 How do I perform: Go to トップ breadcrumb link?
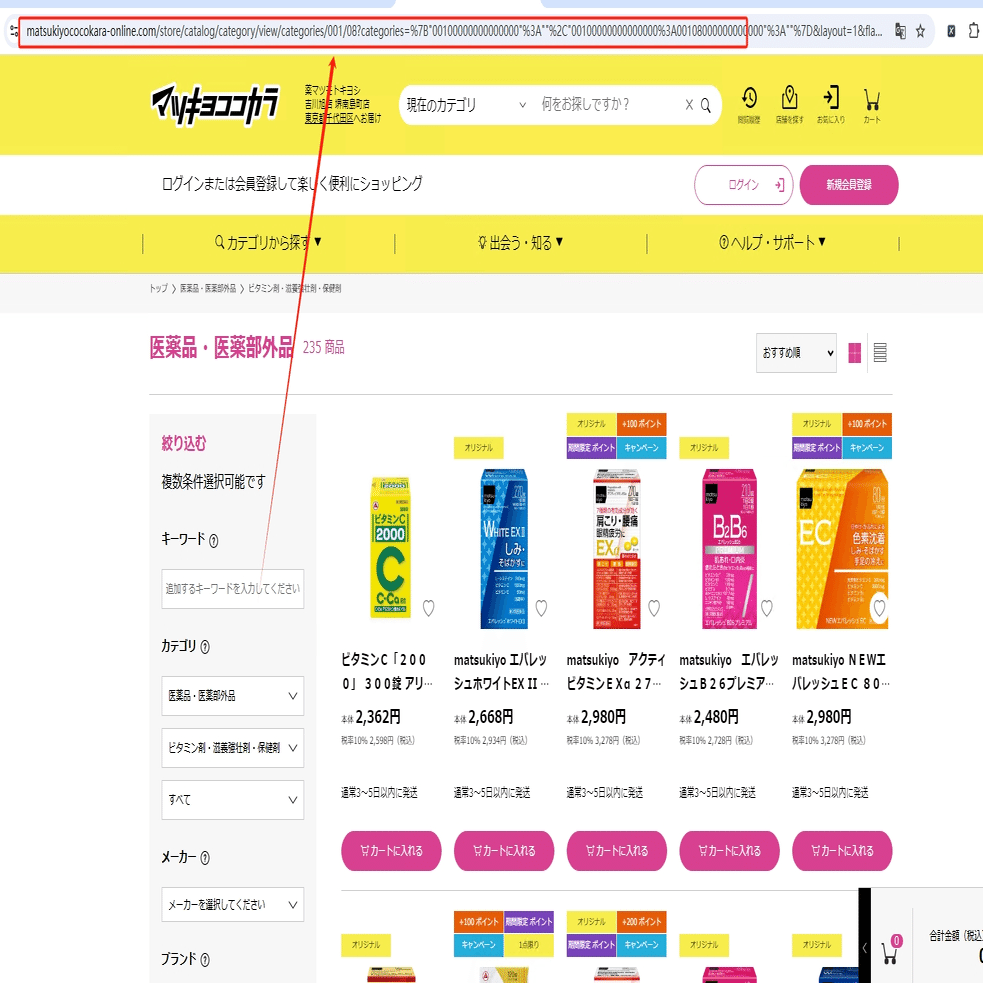click(159, 288)
